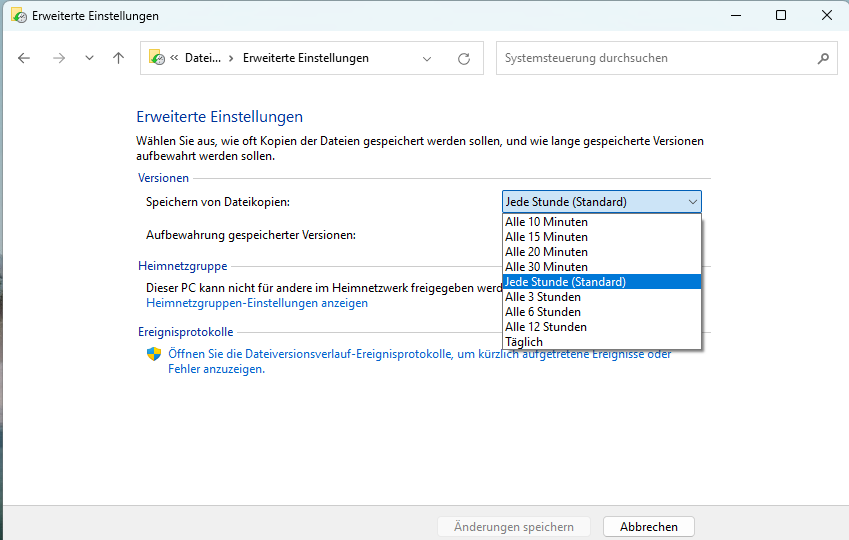
Task: Refresh the page with the reload icon
Action: point(464,58)
